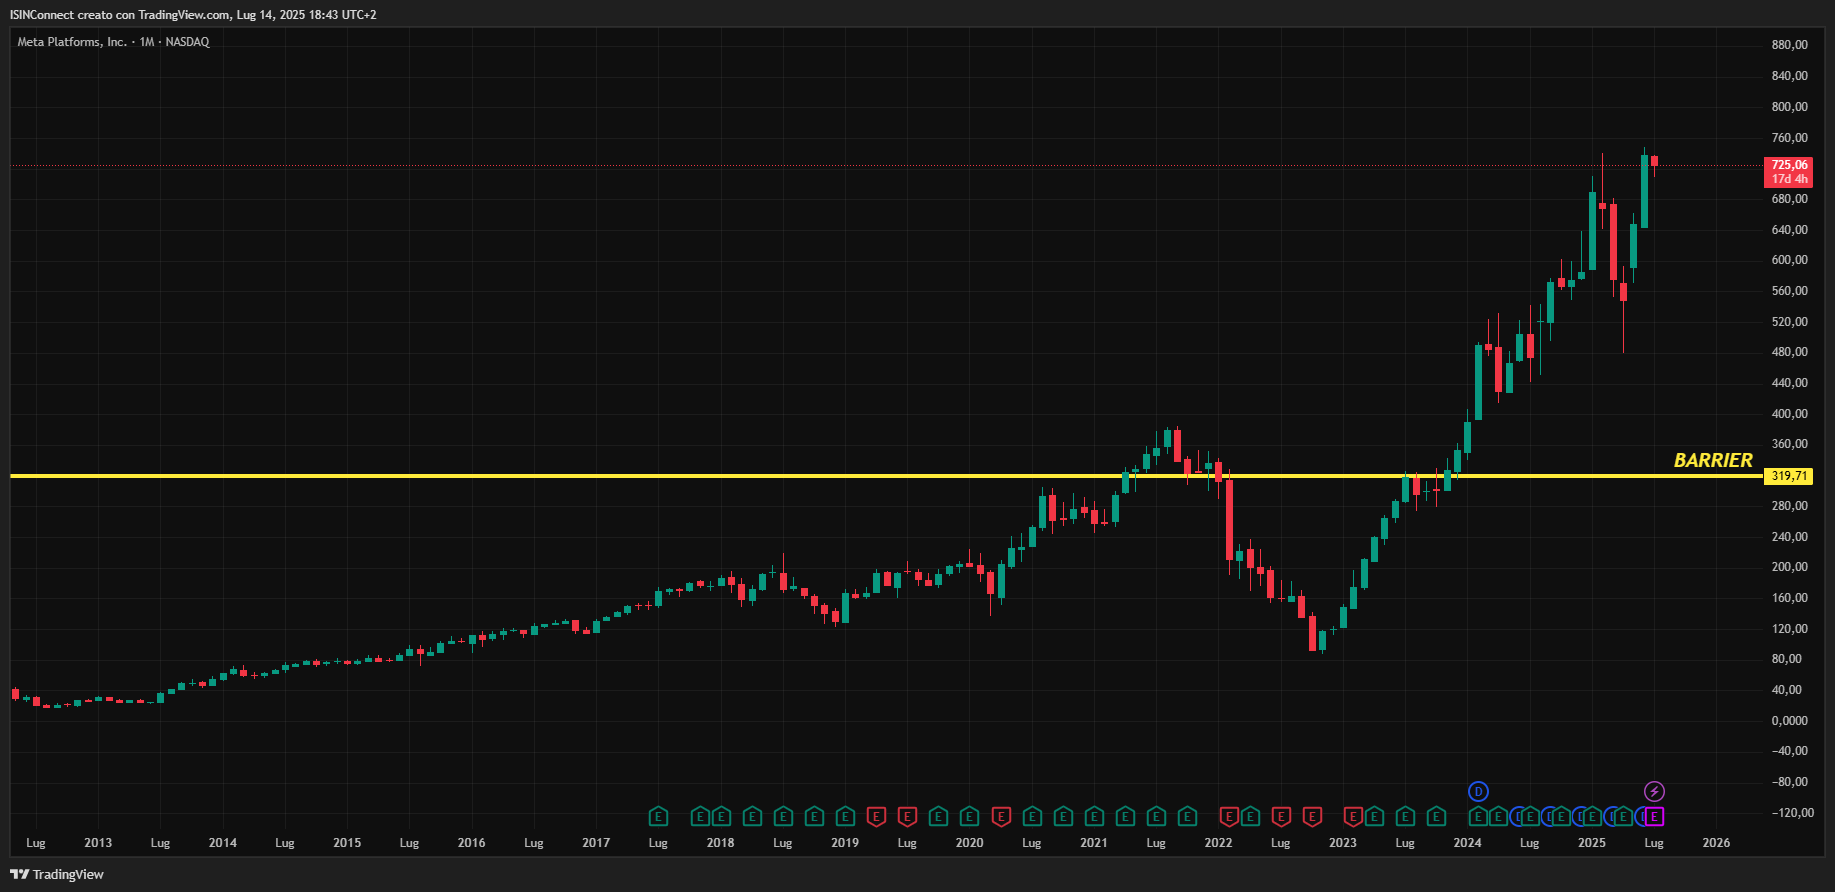The height and width of the screenshot is (892, 1835).
Task: Click the Meta Platforms, Inc. symbol title
Action: pyautogui.click(x=72, y=42)
